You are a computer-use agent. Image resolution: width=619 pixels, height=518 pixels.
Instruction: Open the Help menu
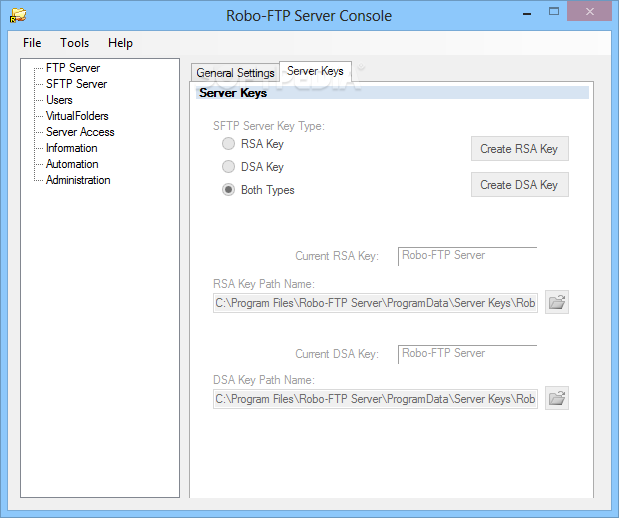[x=120, y=43]
